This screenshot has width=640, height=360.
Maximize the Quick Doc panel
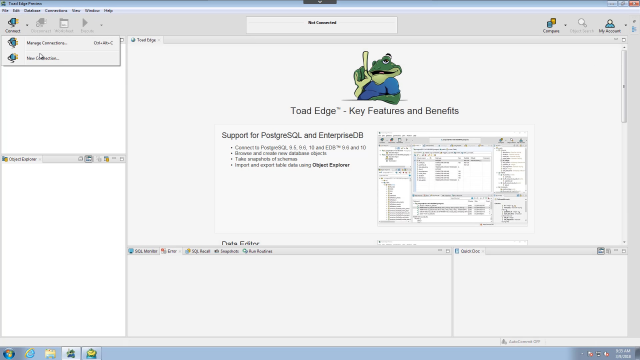click(x=624, y=251)
